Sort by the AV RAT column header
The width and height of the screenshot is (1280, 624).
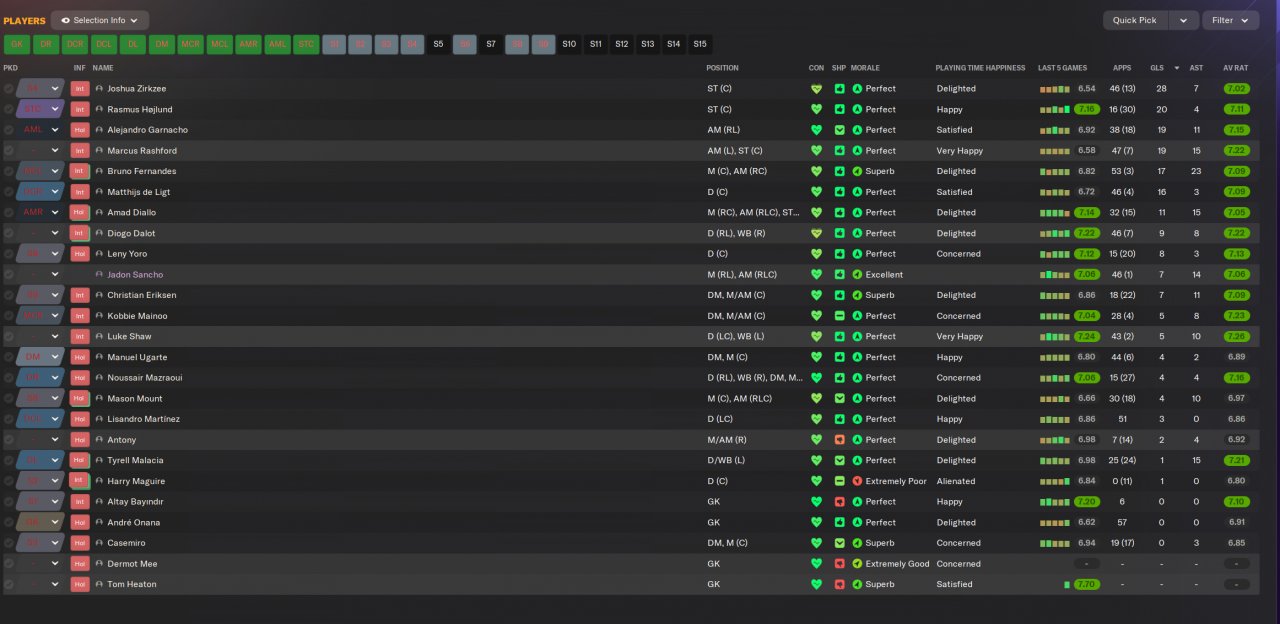click(1236, 68)
